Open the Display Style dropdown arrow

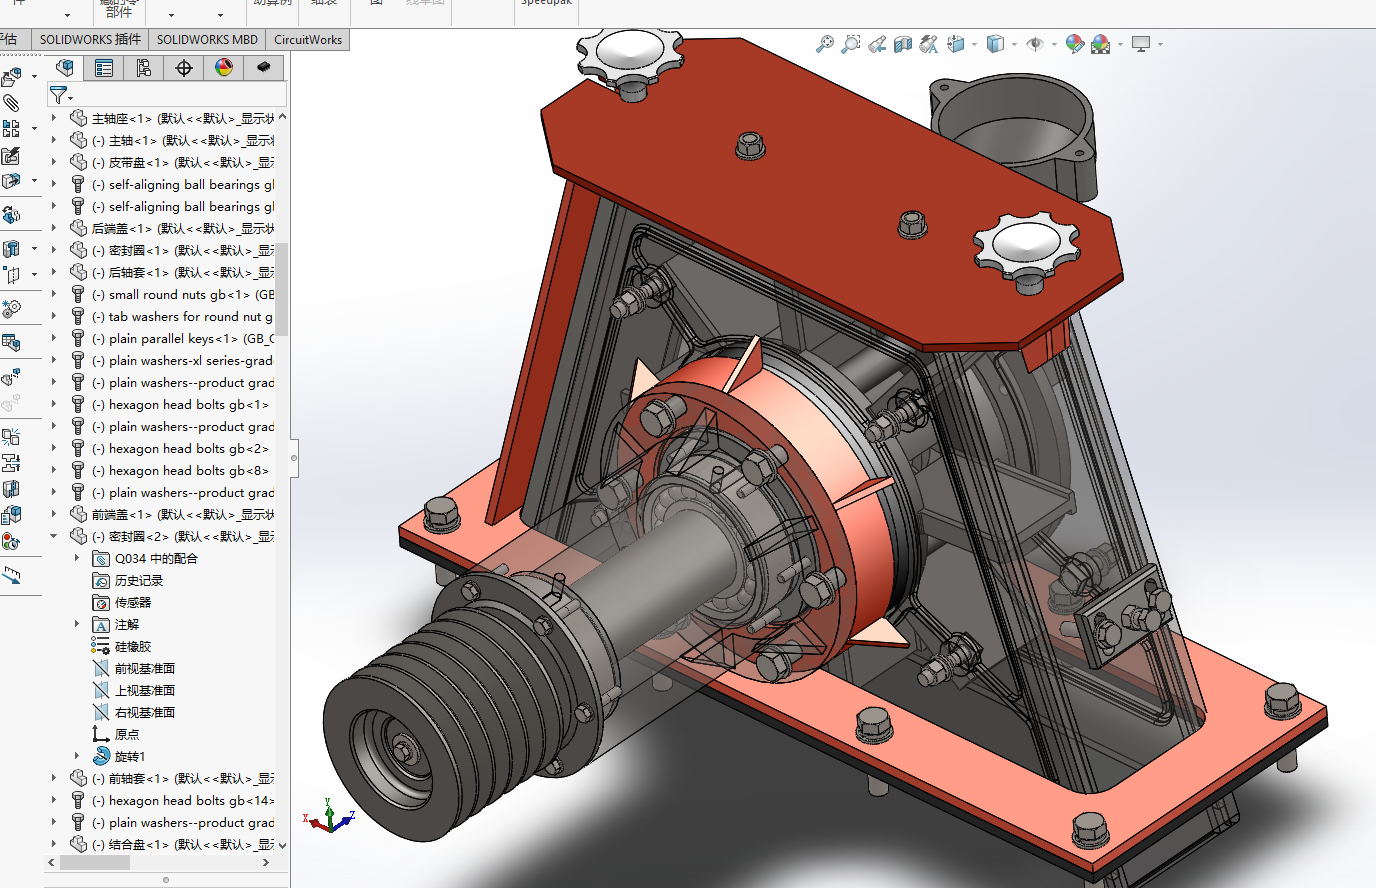pyautogui.click(x=1014, y=44)
